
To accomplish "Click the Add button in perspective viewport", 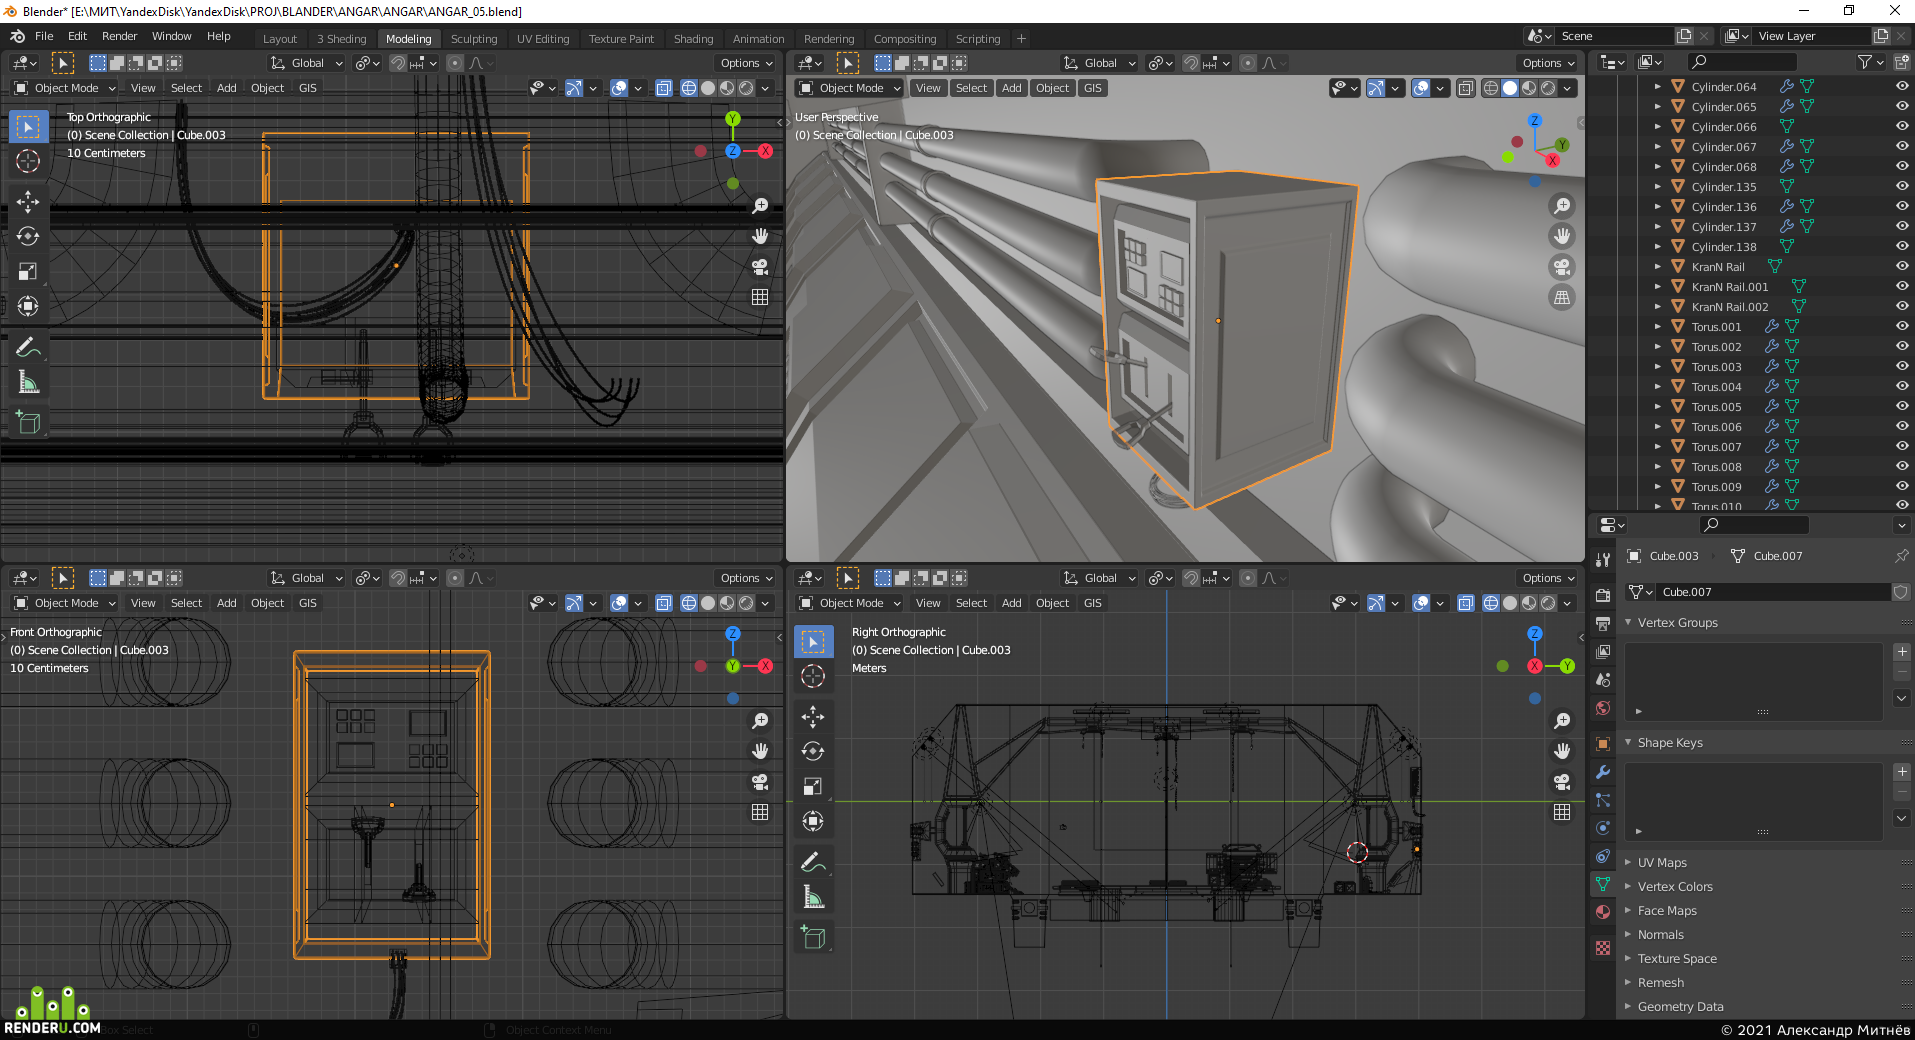I will [x=1012, y=88].
